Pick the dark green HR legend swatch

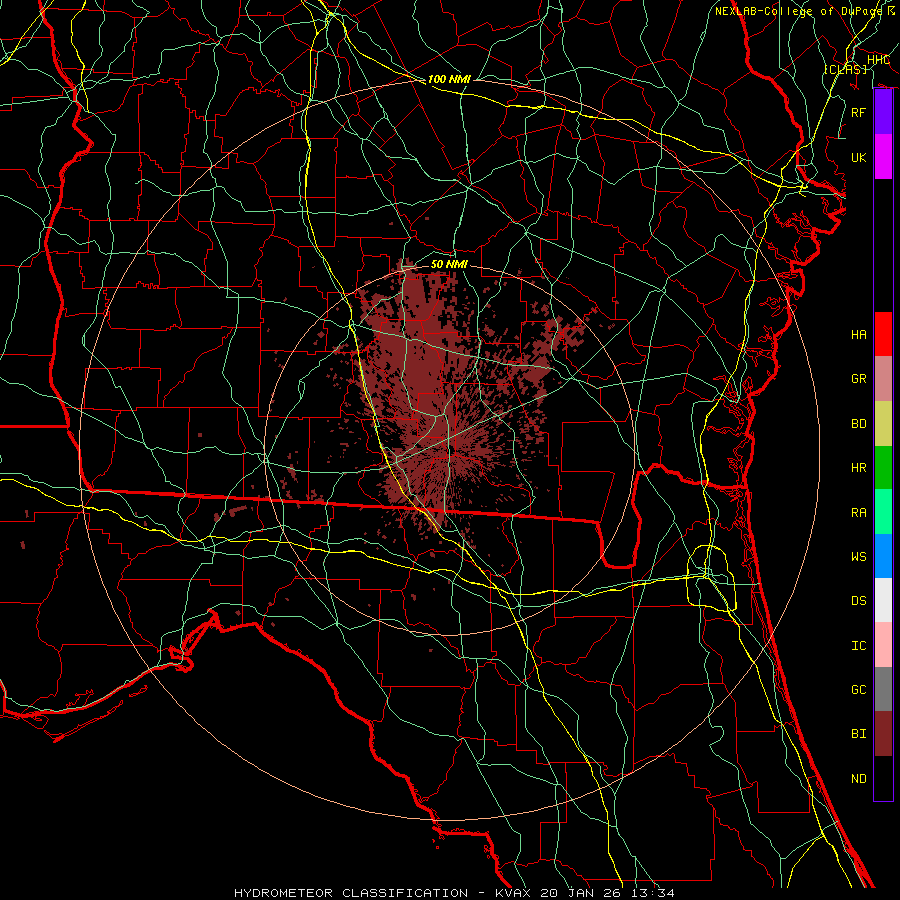pos(883,467)
